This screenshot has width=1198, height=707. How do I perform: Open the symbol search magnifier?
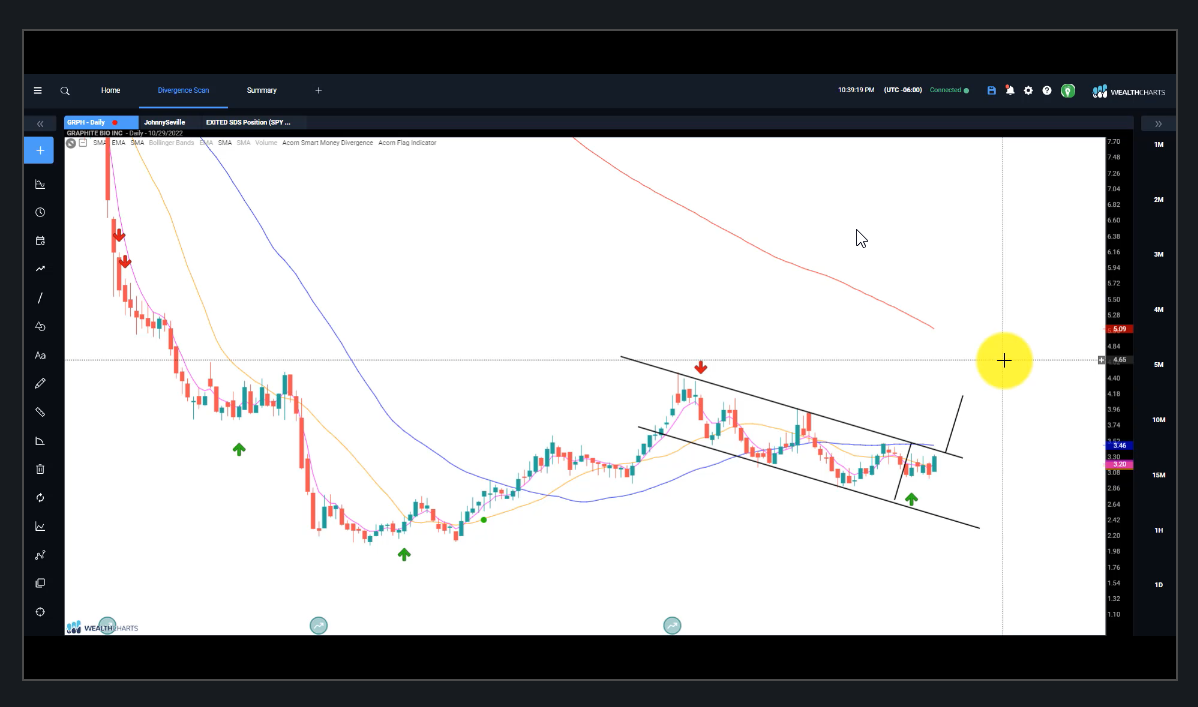pos(65,91)
